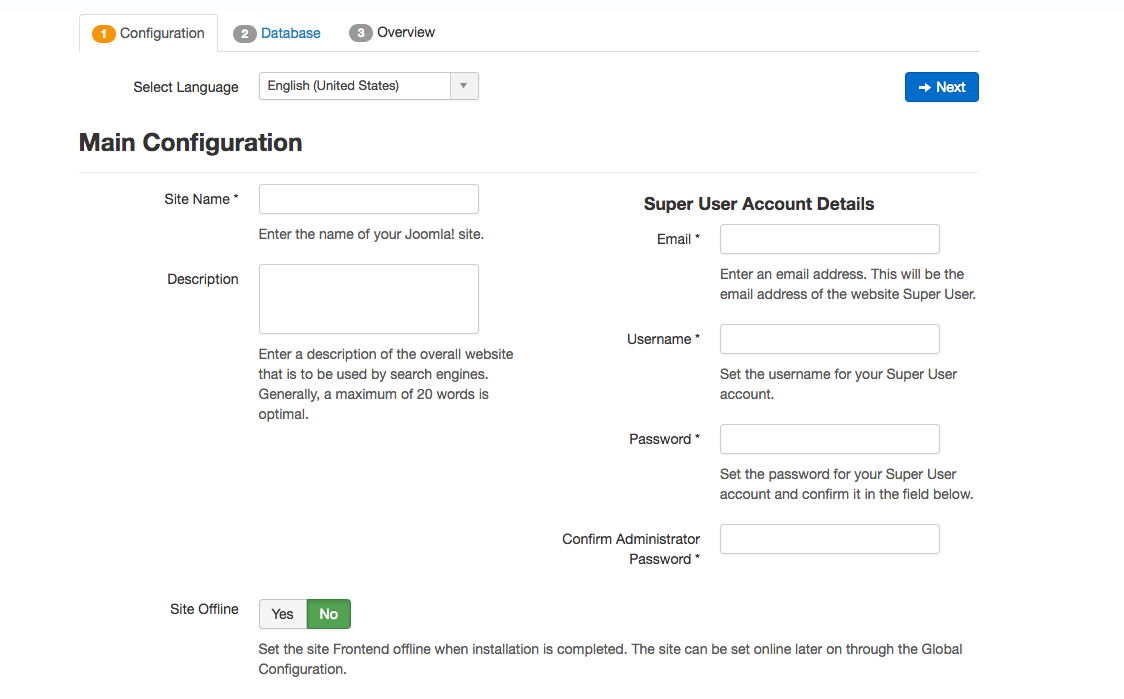Switch to the Overview tab
1124x699 pixels.
tap(404, 33)
